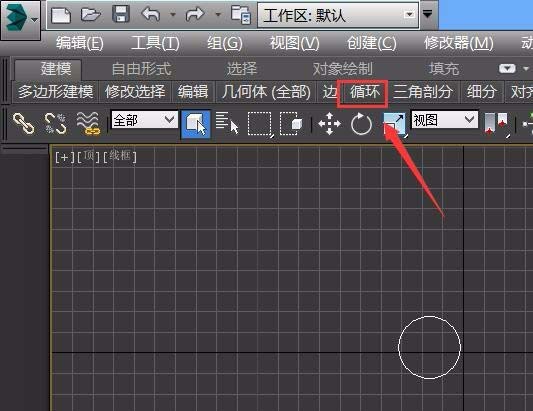Open the 全部 selection filter dropdown
Screen dimensions: 533x411
pos(144,120)
